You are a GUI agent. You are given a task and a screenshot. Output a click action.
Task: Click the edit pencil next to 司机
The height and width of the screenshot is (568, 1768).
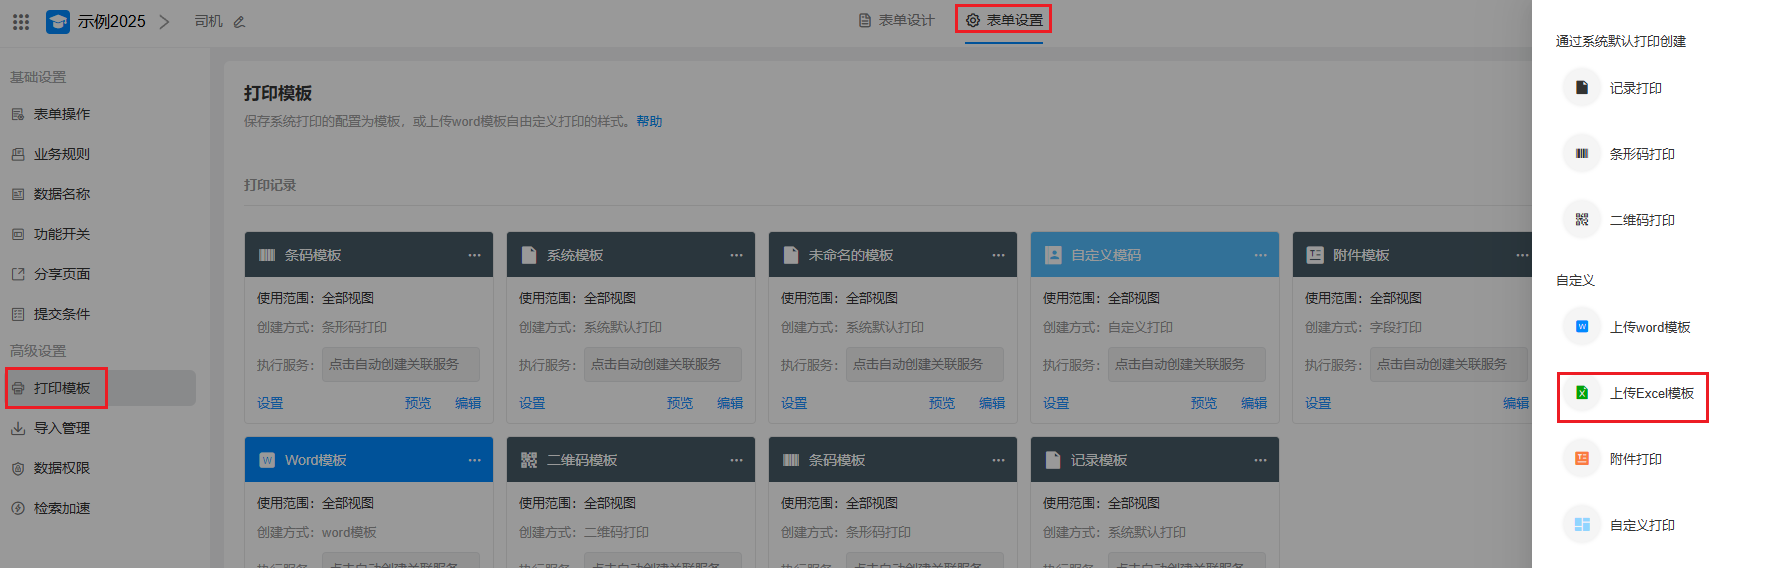[239, 22]
